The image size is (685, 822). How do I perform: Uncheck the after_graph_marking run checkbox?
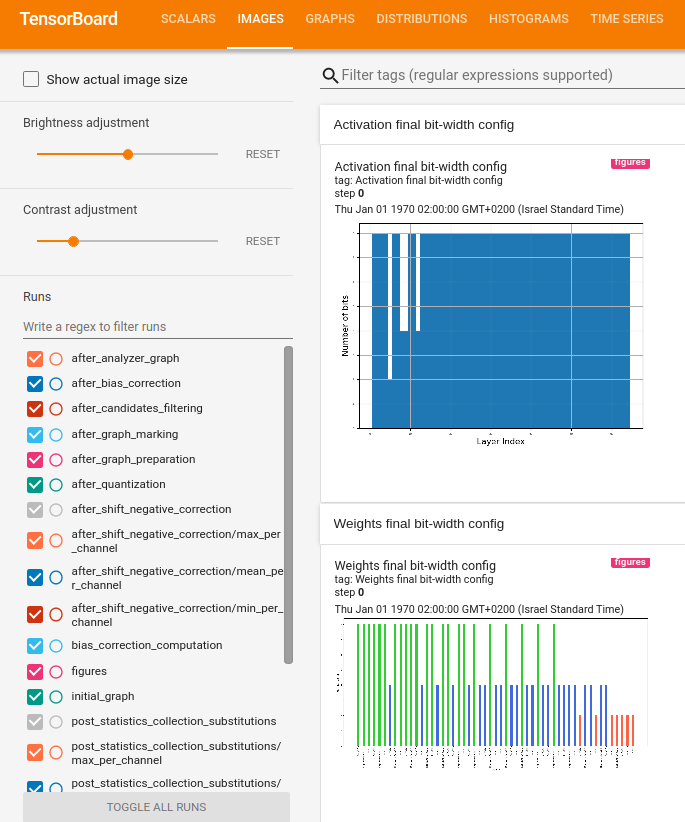pos(35,435)
